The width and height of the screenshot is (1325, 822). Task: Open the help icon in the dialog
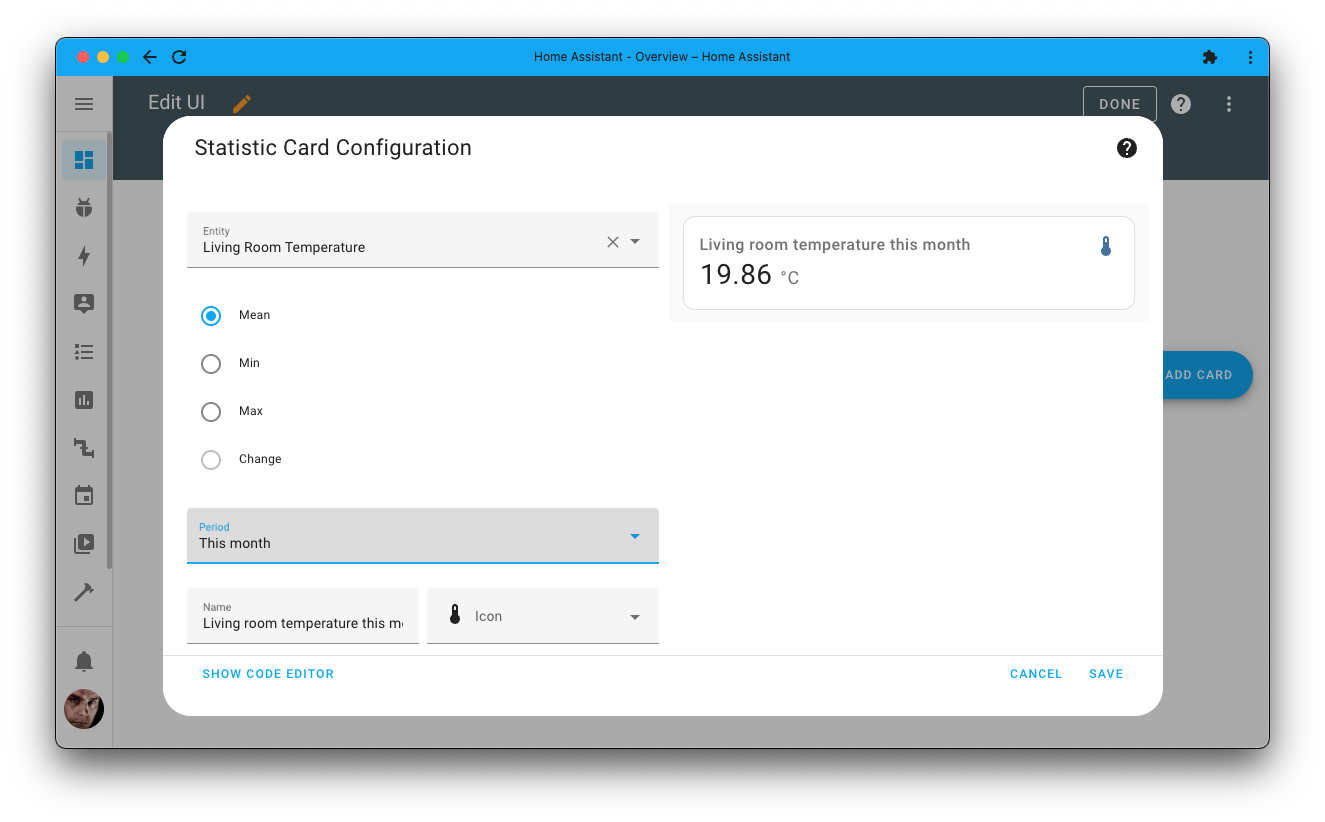click(1127, 148)
